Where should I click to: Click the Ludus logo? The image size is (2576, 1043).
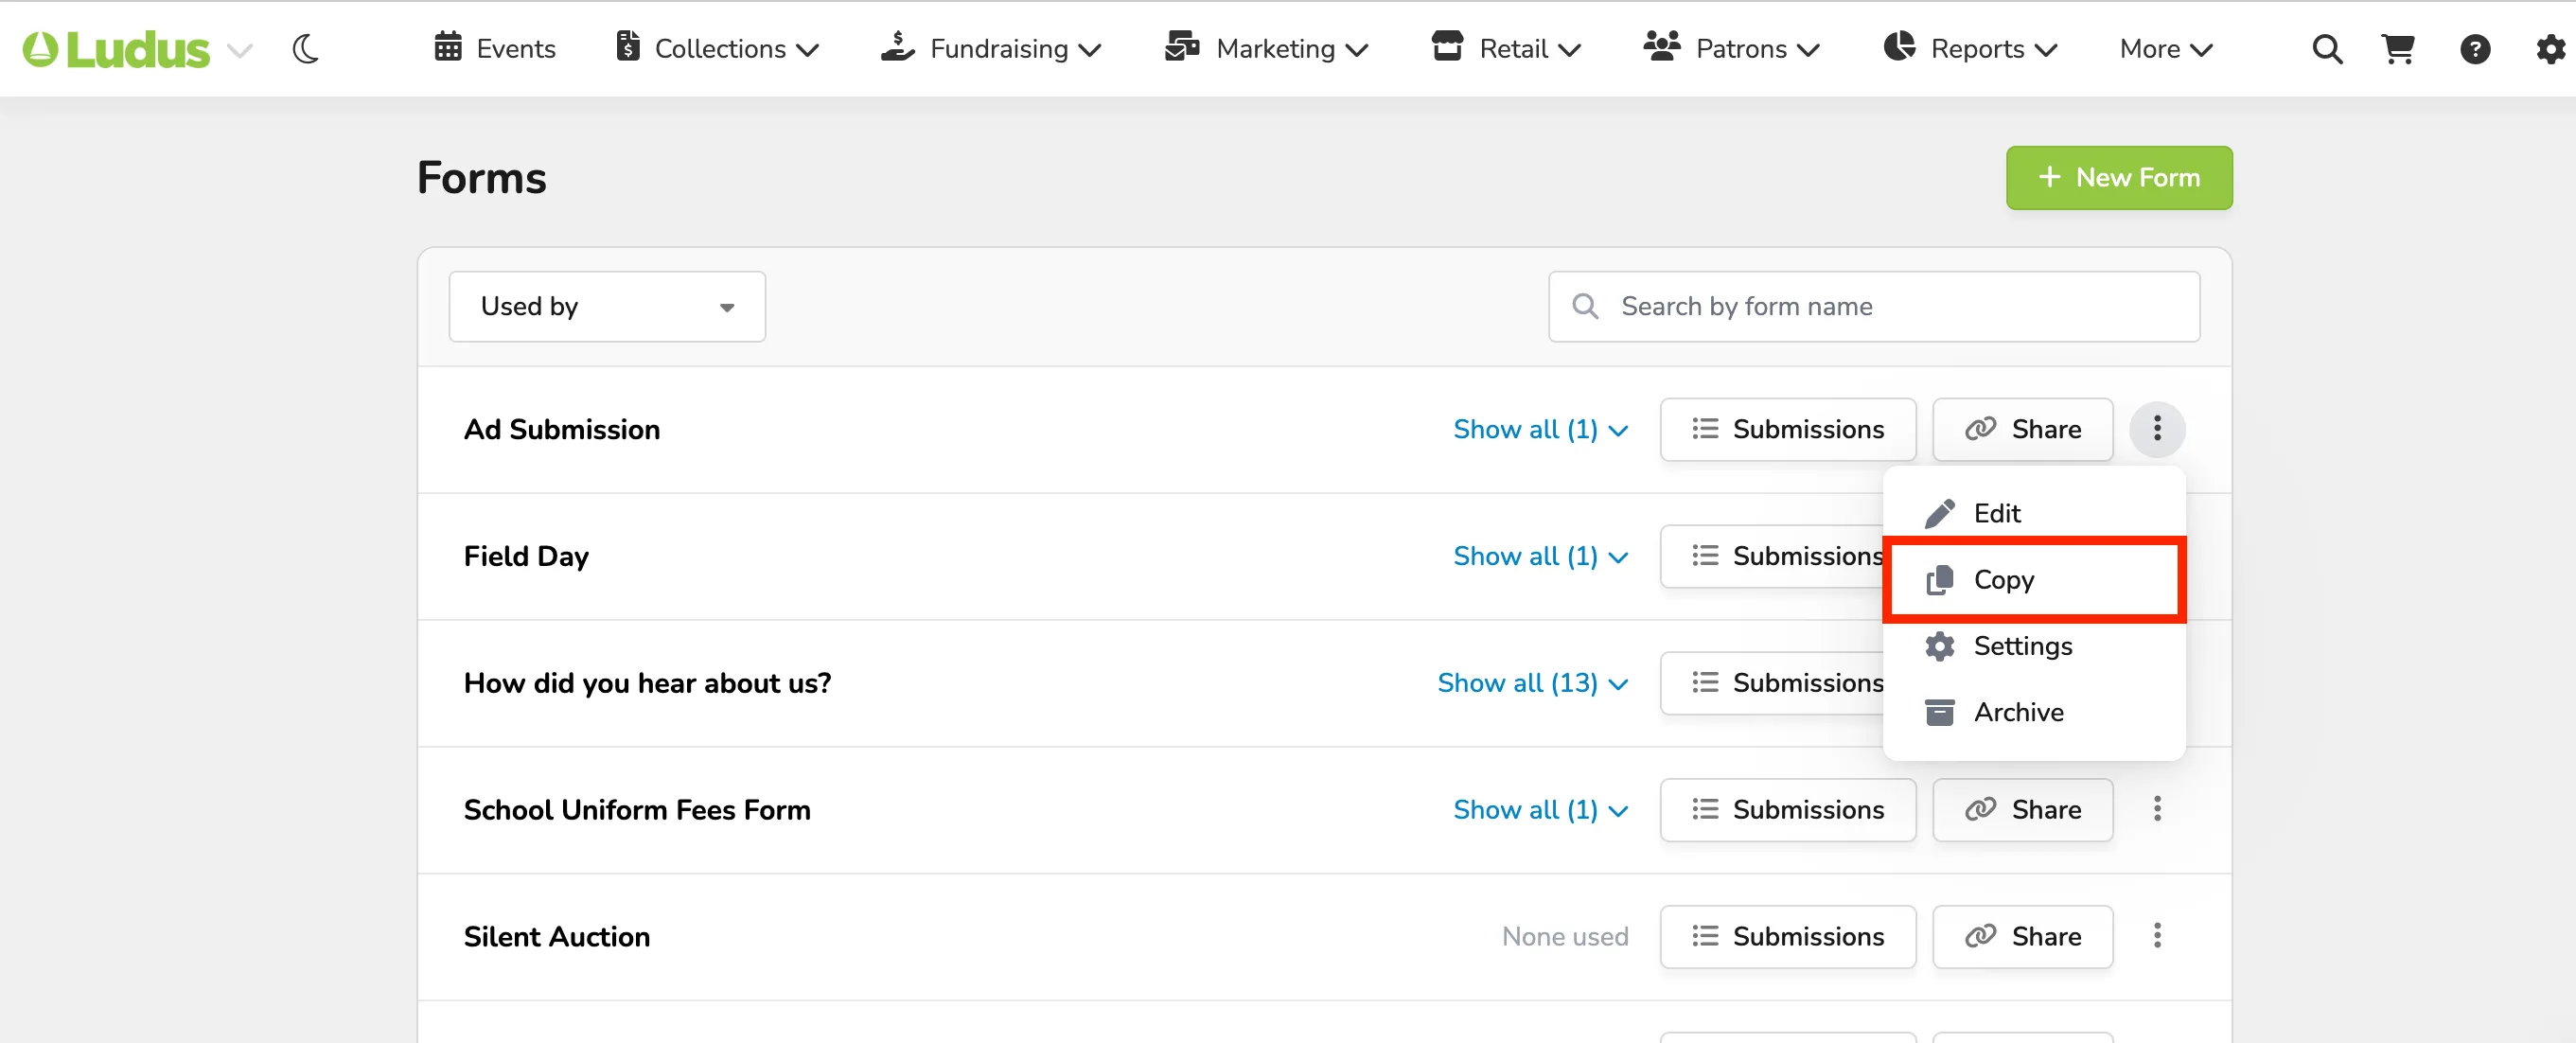(116, 49)
